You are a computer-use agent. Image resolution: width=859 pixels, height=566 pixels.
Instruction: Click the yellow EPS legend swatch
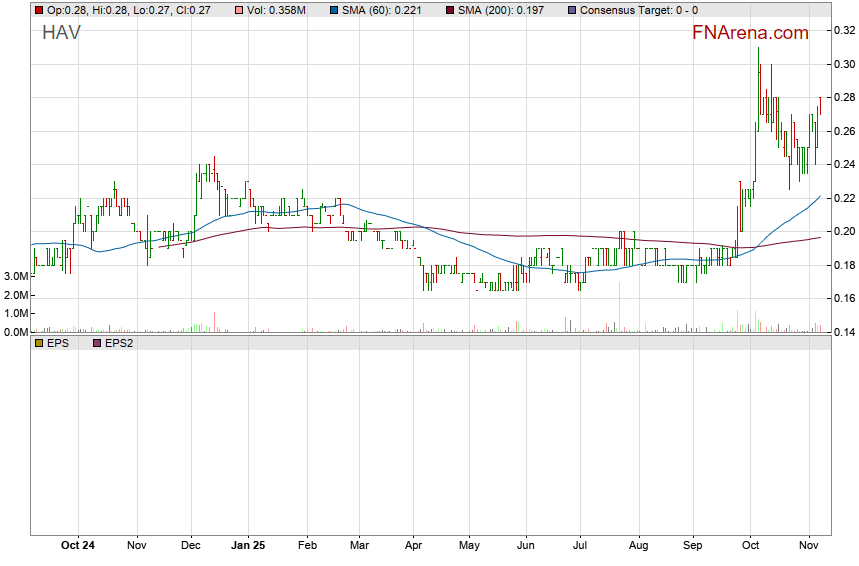tap(39, 343)
